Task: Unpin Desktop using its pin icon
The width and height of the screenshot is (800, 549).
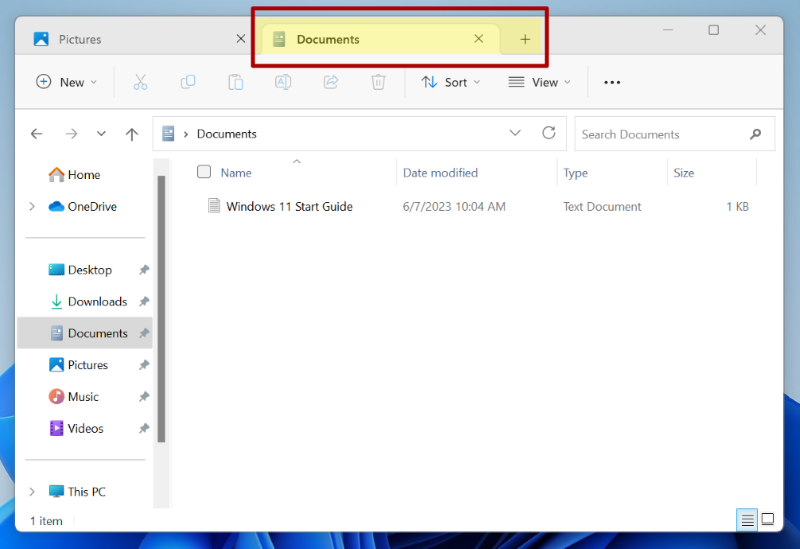Action: pos(144,269)
